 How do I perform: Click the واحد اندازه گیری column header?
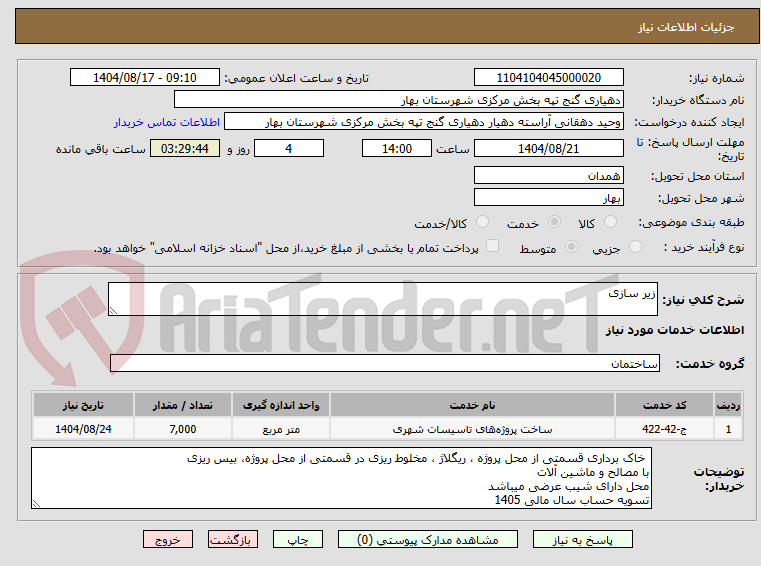pos(281,405)
